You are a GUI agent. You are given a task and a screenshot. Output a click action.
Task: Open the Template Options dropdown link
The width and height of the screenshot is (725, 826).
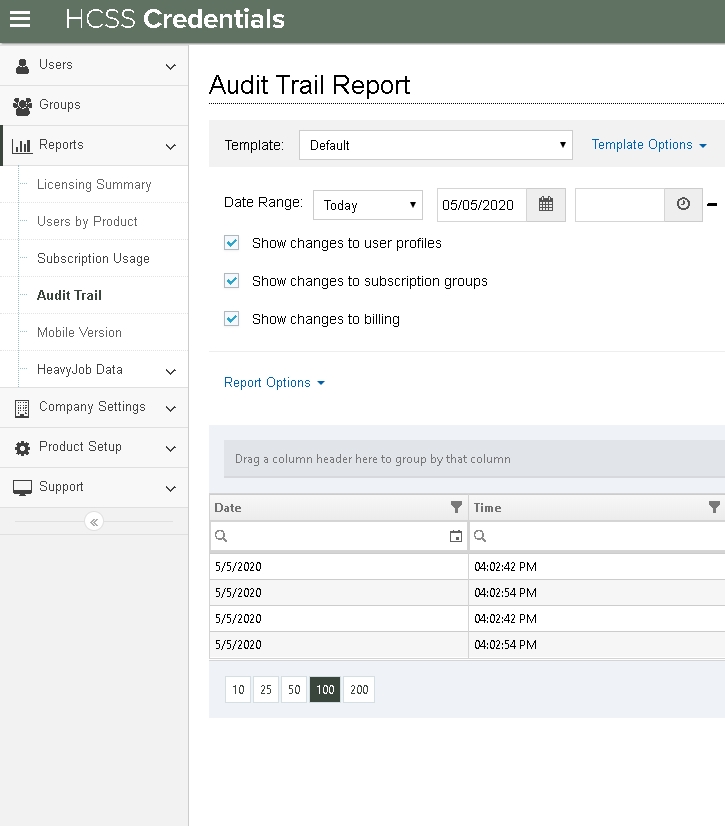click(x=649, y=145)
